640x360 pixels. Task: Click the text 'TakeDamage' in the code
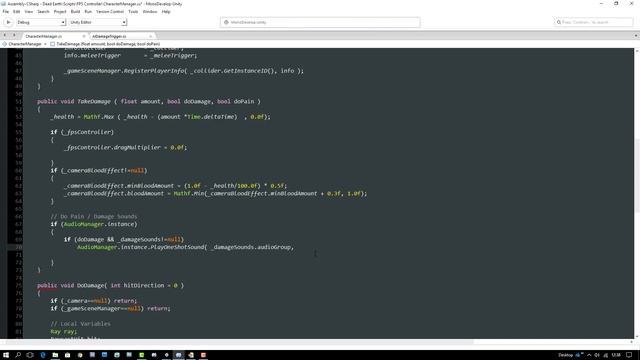[94, 101]
